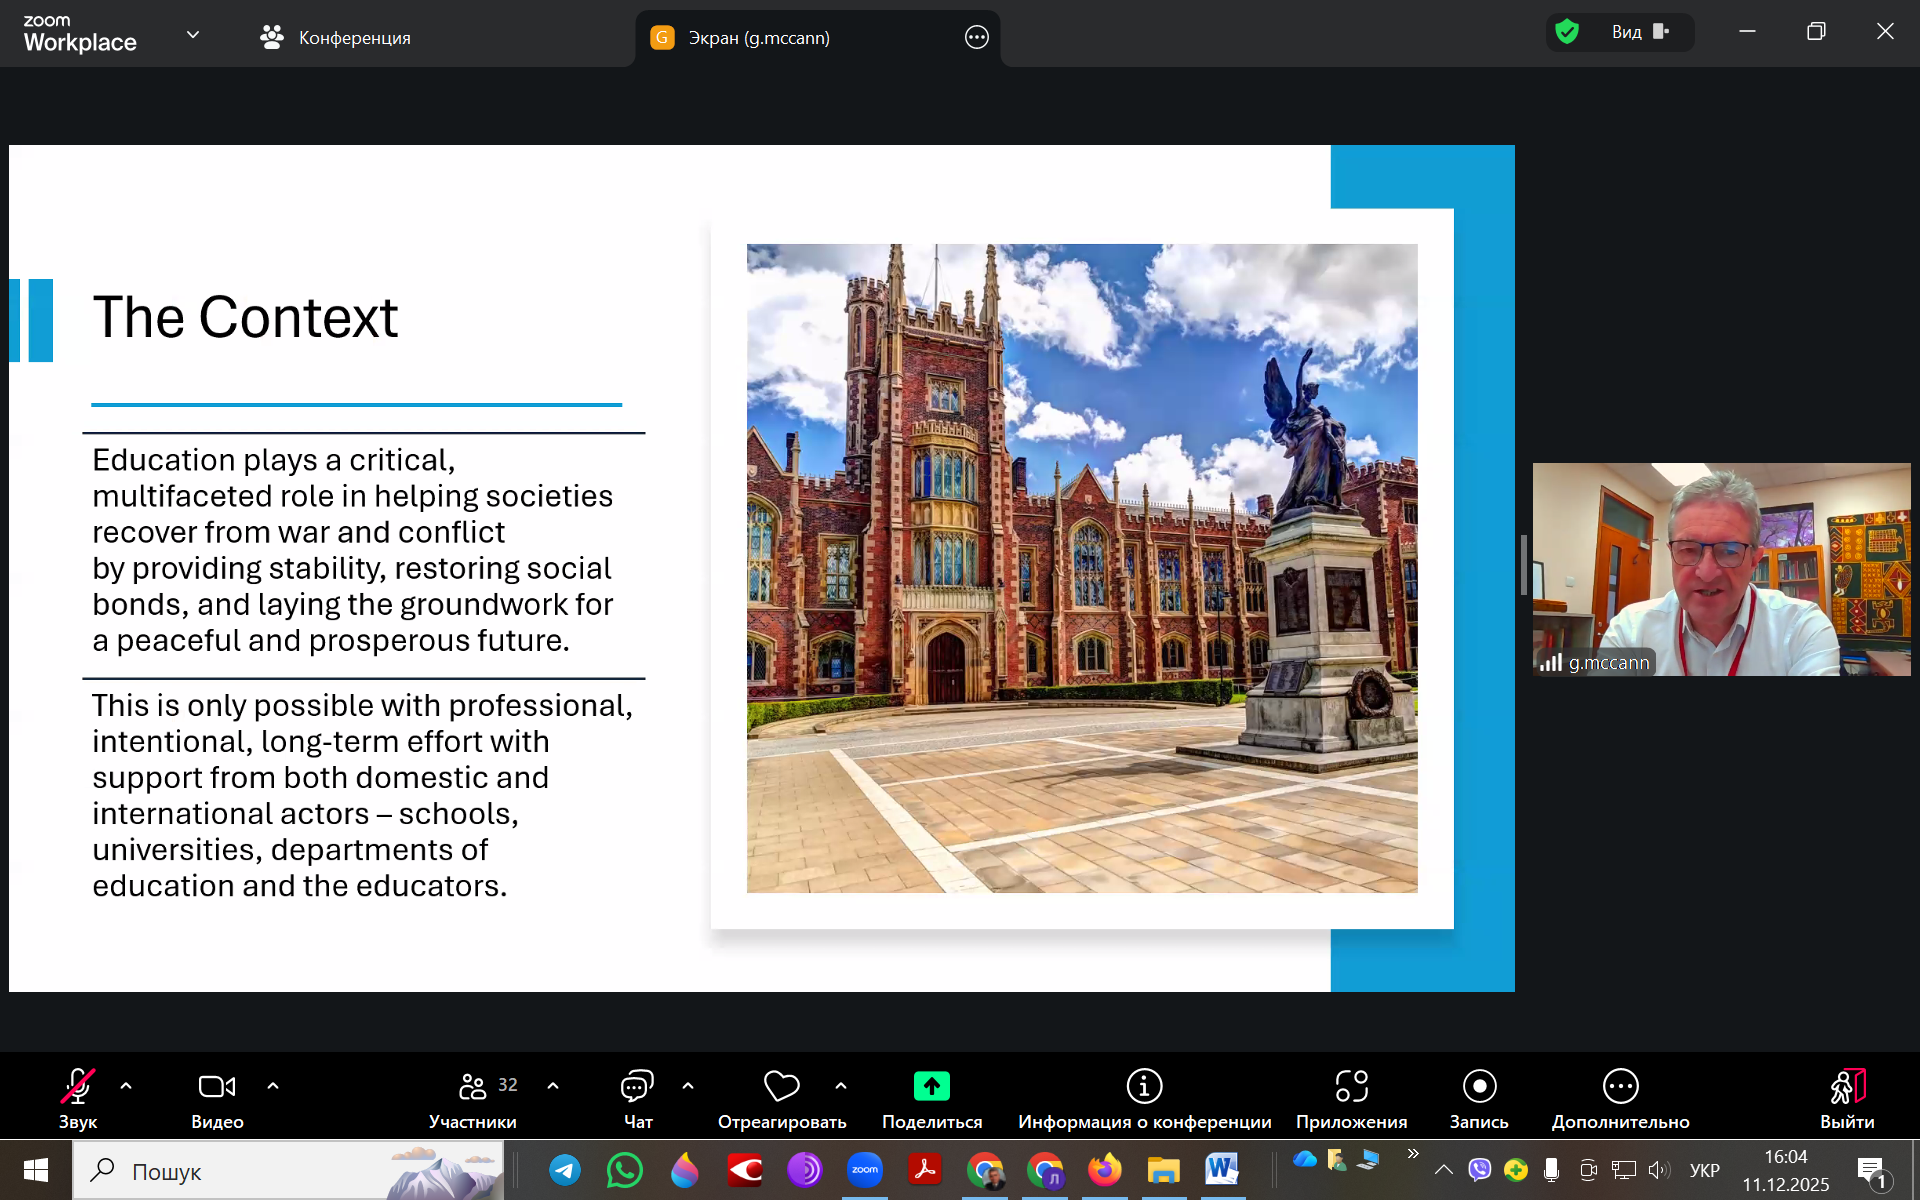Leave meeting via Выйти button
The height and width of the screenshot is (1200, 1920).
click(x=1846, y=1097)
